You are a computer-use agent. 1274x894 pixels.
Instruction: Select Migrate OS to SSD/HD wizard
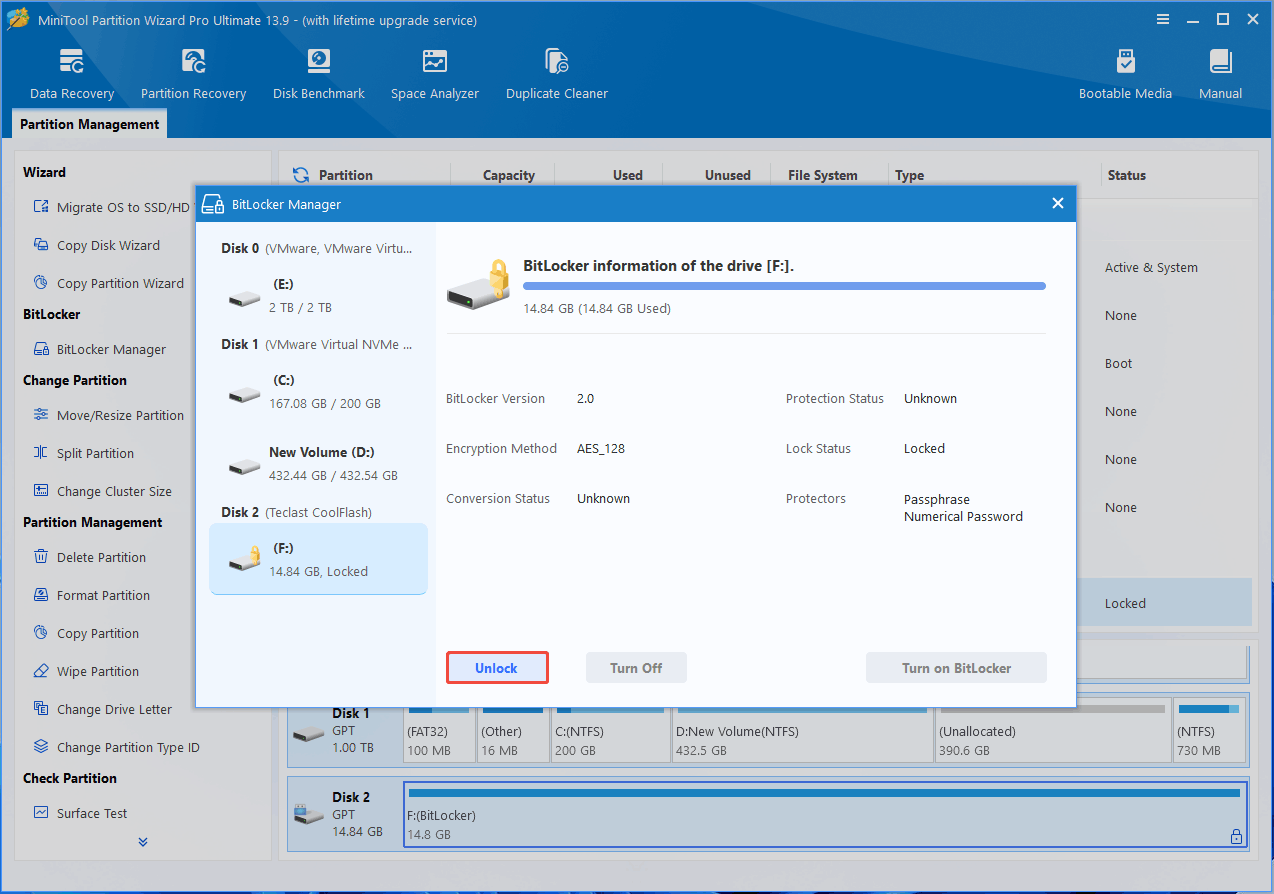pyautogui.click(x=111, y=207)
